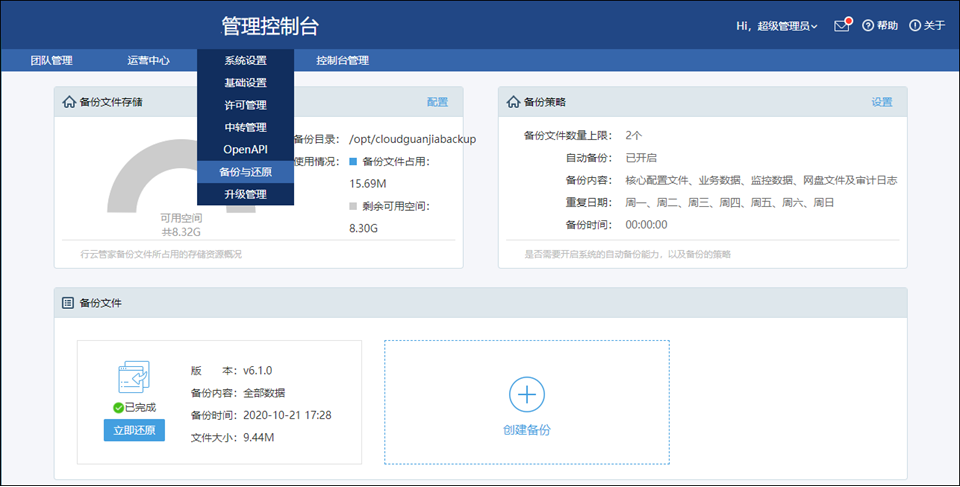Click the plus circle icon to create backup
960x487 pixels.
(527, 395)
